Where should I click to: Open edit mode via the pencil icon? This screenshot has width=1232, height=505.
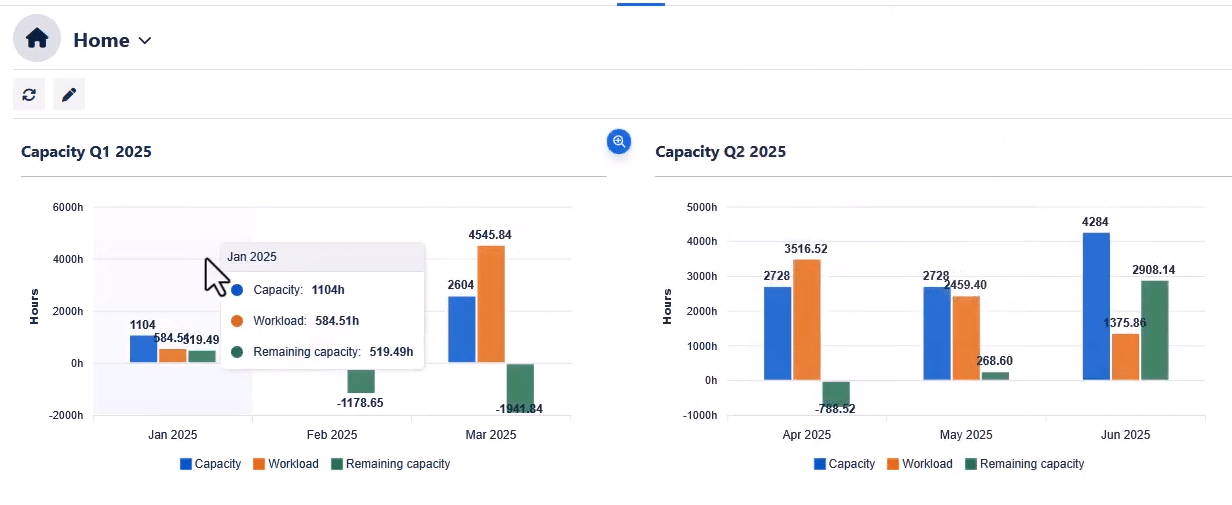click(69, 95)
